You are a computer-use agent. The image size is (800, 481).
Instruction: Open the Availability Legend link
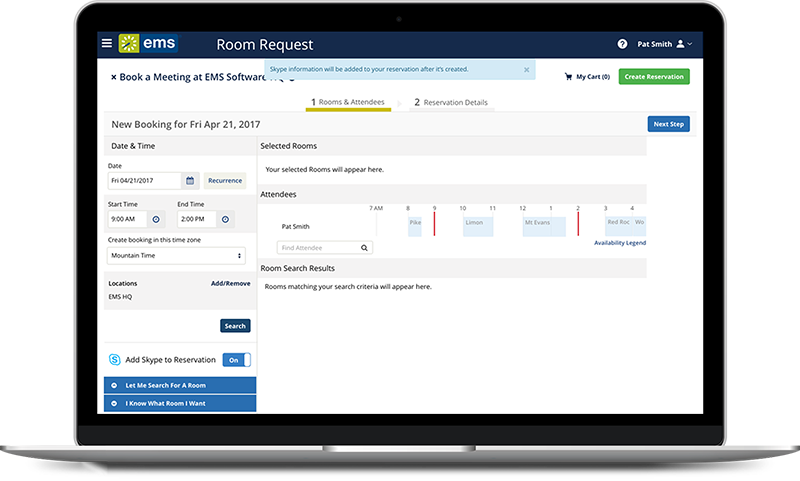tap(620, 243)
